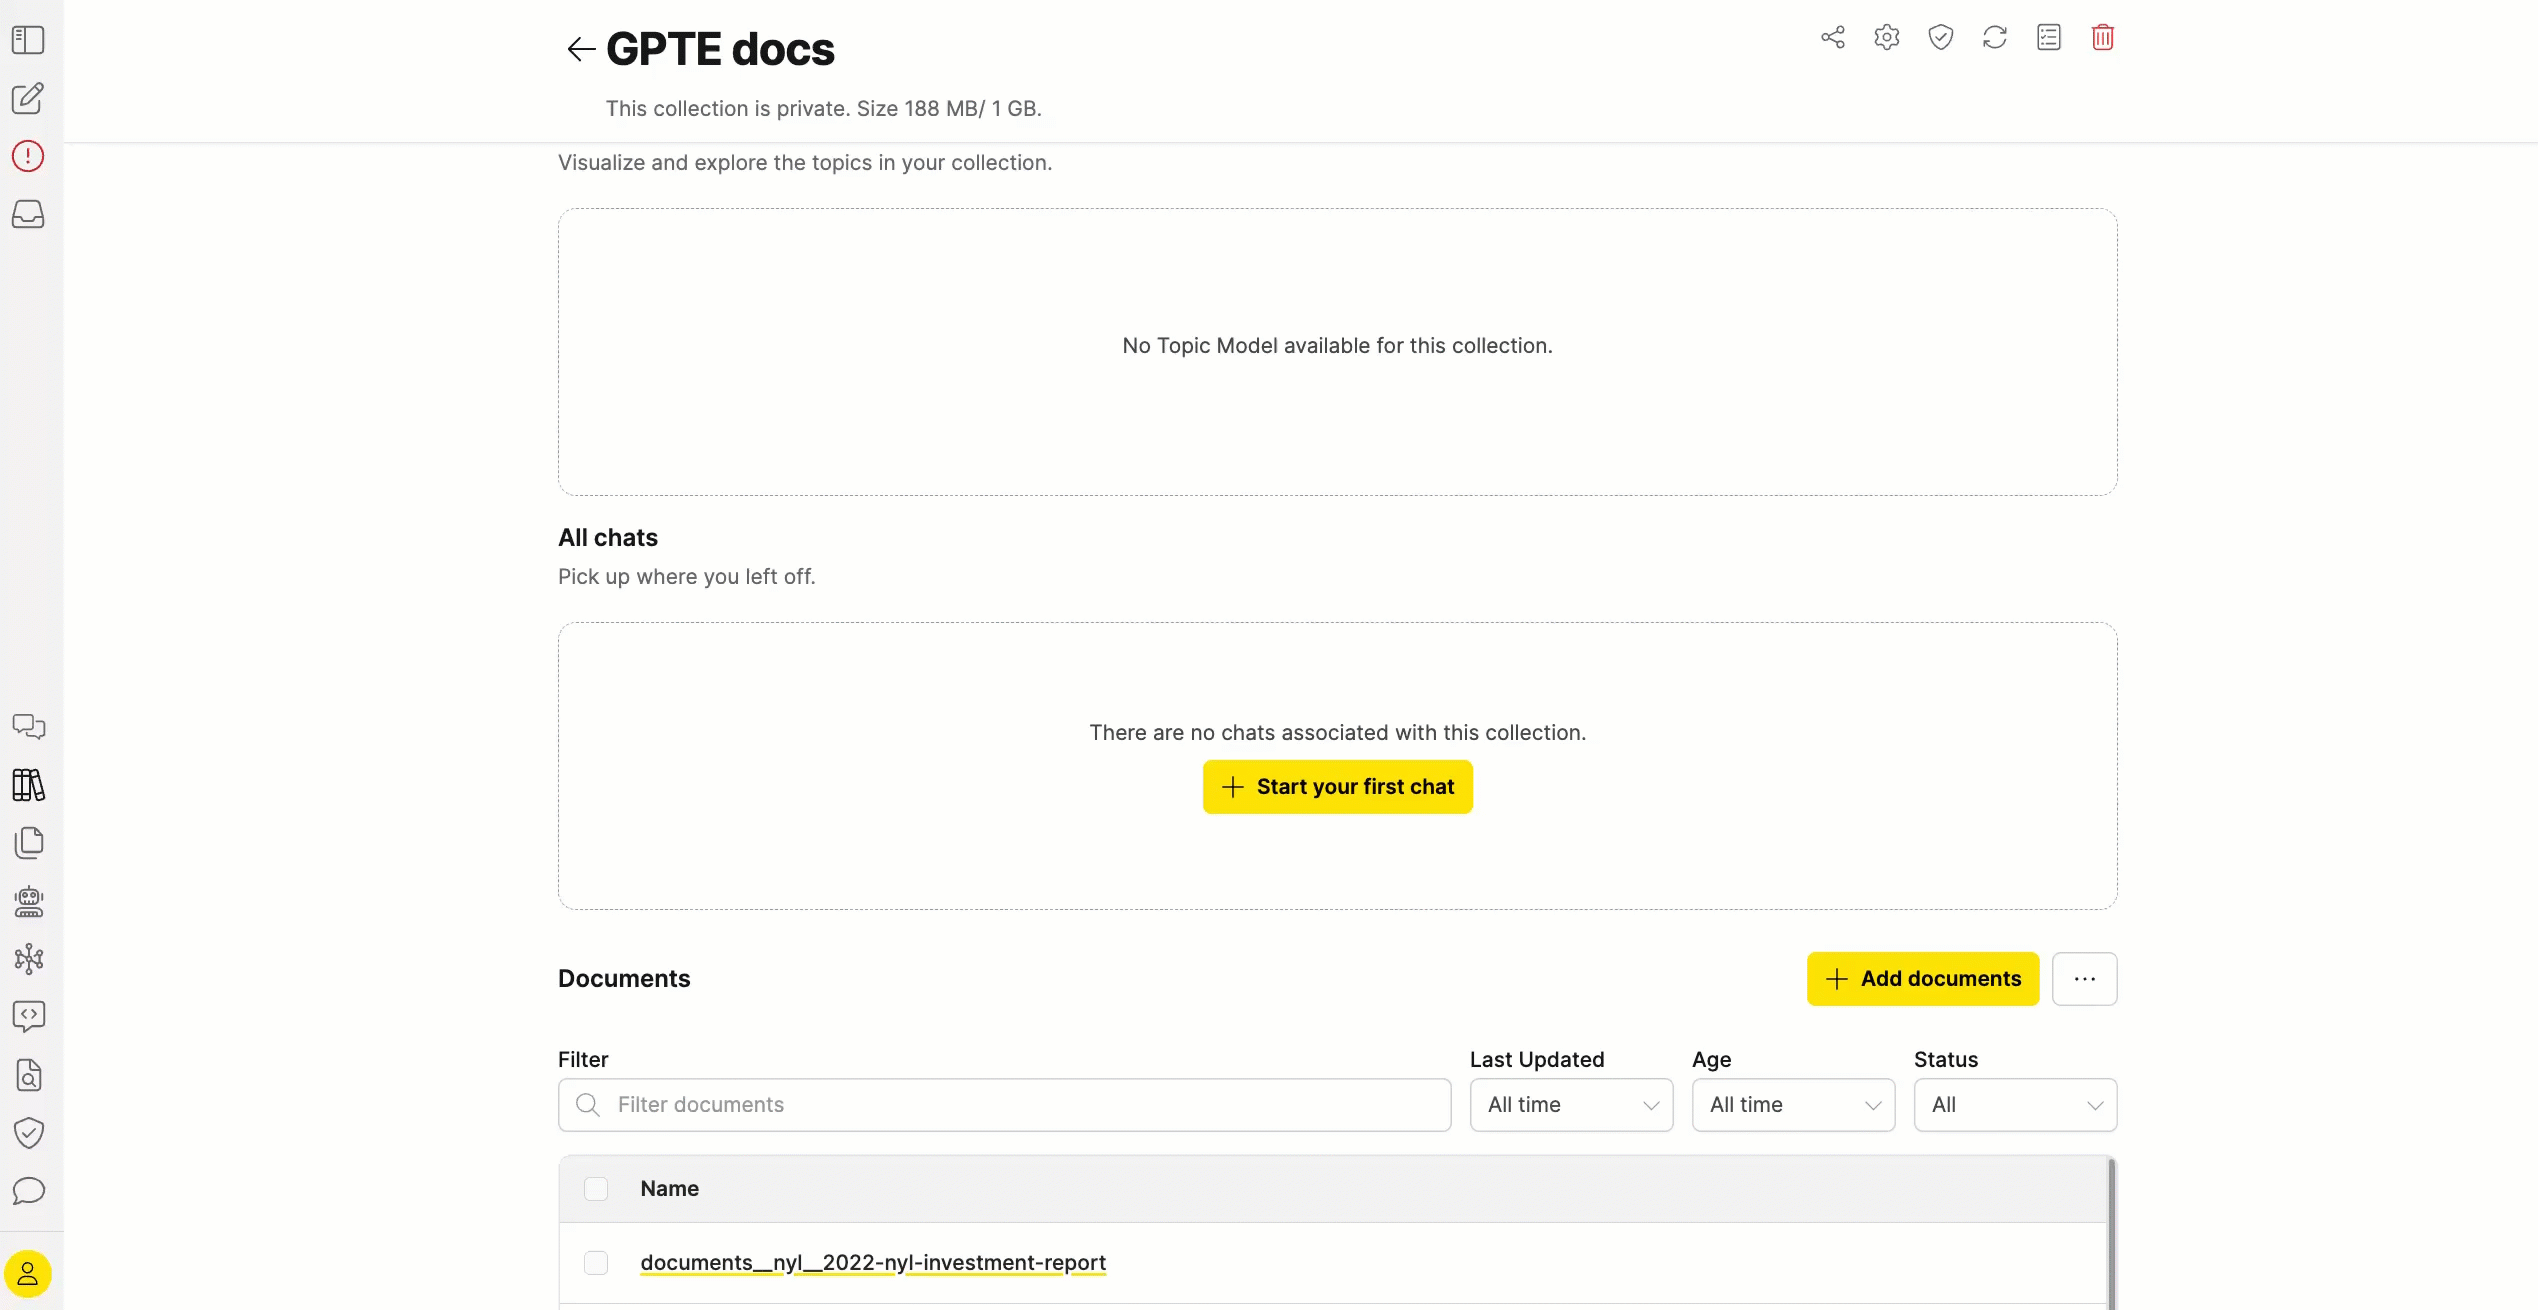The image size is (2538, 1310).
Task: Click the robot agents icon in sidebar
Action: 28,901
